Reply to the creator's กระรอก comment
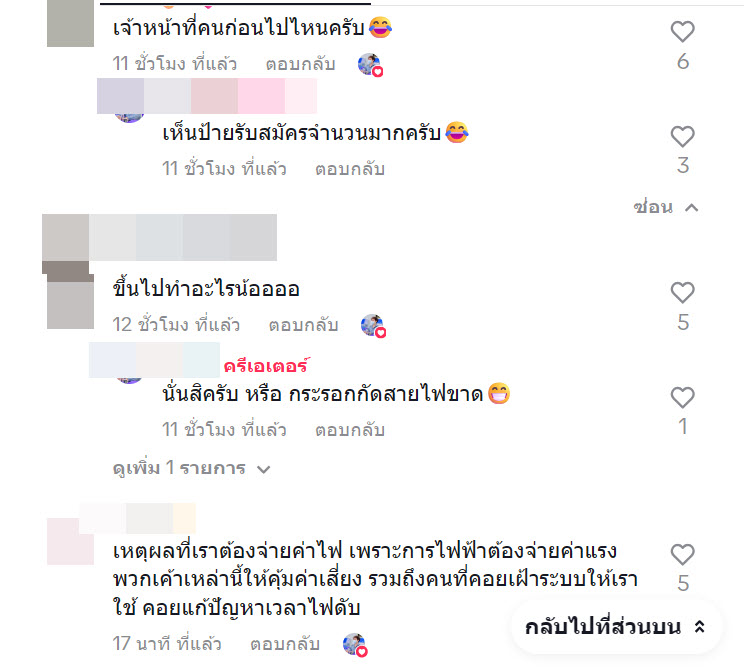This screenshot has width=744, height=671. [x=350, y=430]
